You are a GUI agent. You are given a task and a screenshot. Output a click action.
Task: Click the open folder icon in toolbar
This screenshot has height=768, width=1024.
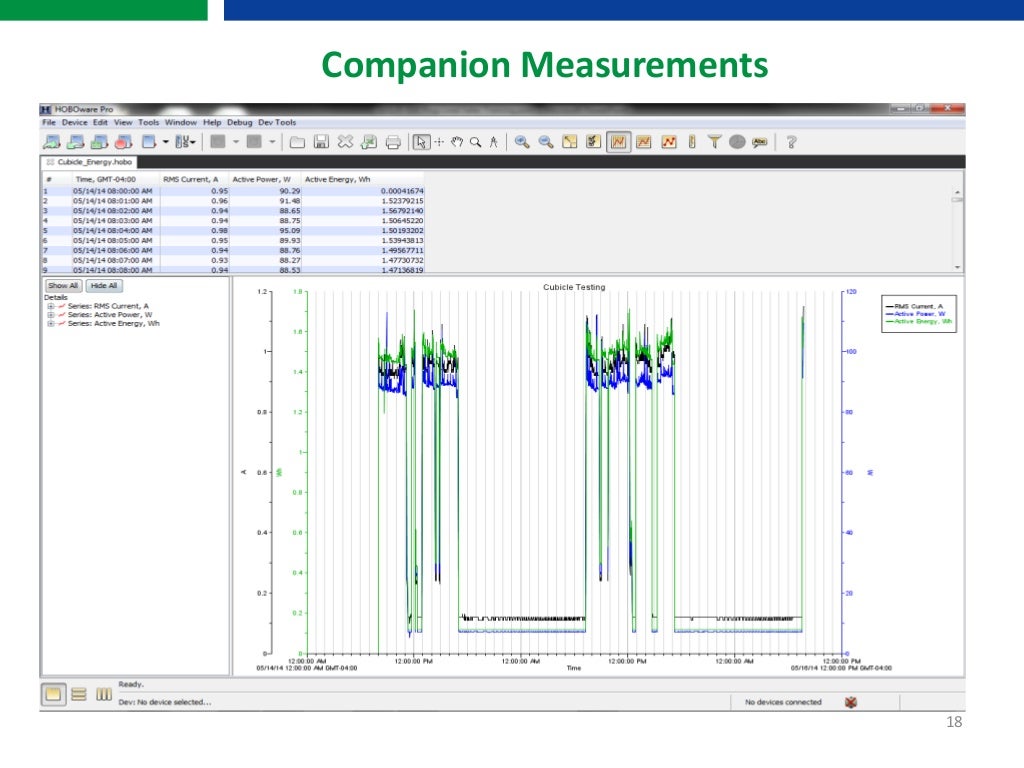(297, 142)
